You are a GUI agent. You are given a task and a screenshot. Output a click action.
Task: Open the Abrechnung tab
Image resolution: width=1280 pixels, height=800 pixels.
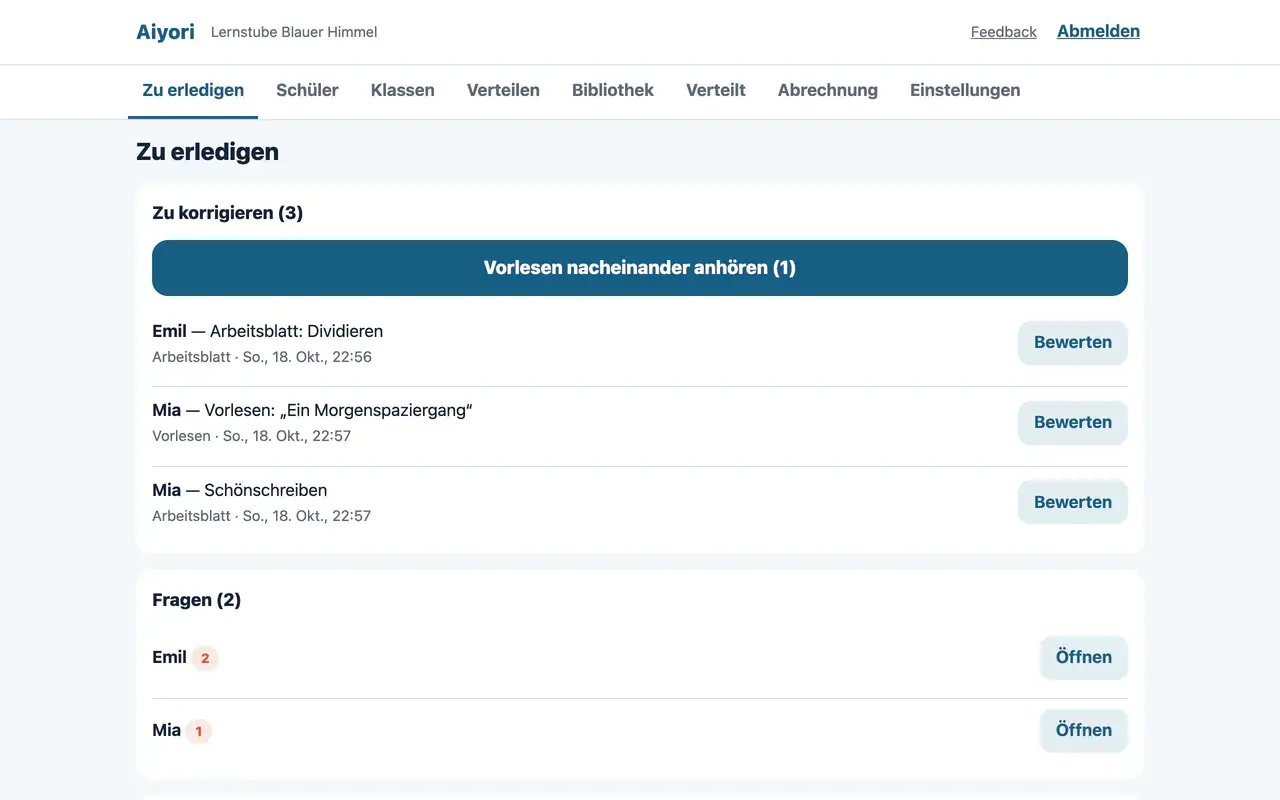(x=828, y=90)
